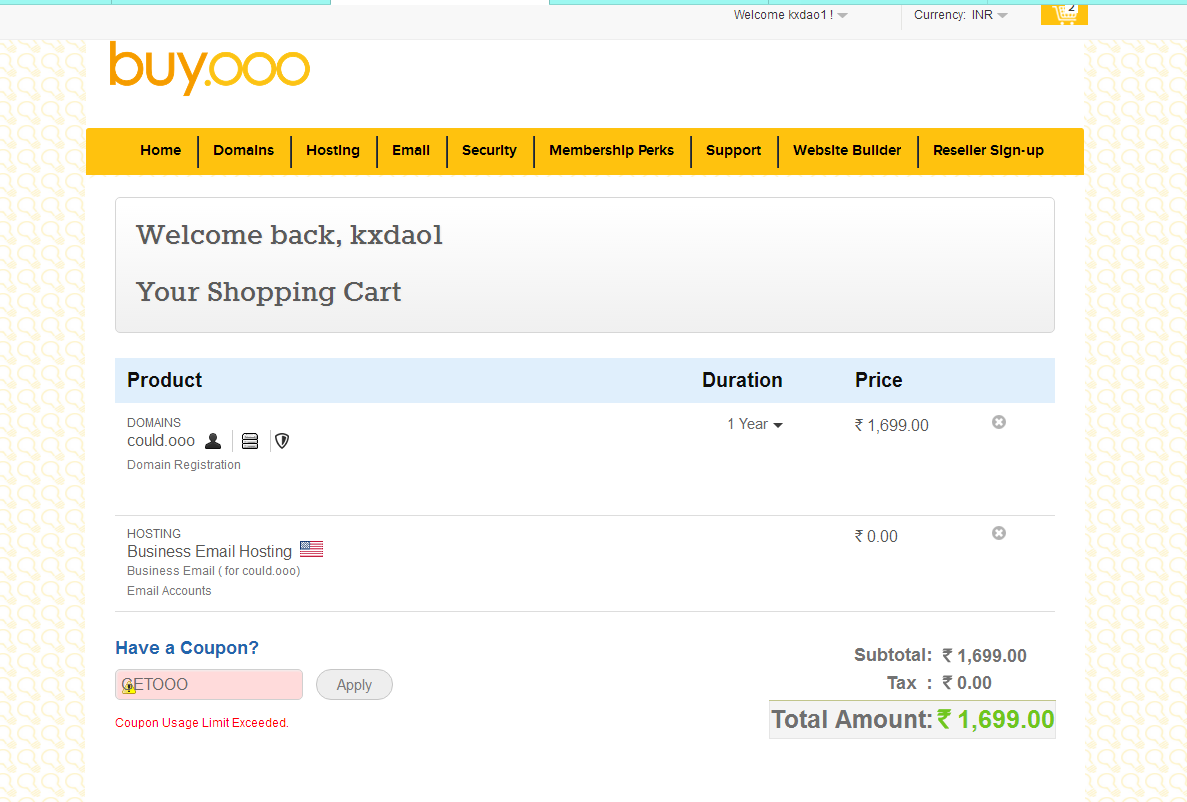The image size is (1187, 802).
Task: Click the contact person icon beside could.ooo
Action: (x=213, y=441)
